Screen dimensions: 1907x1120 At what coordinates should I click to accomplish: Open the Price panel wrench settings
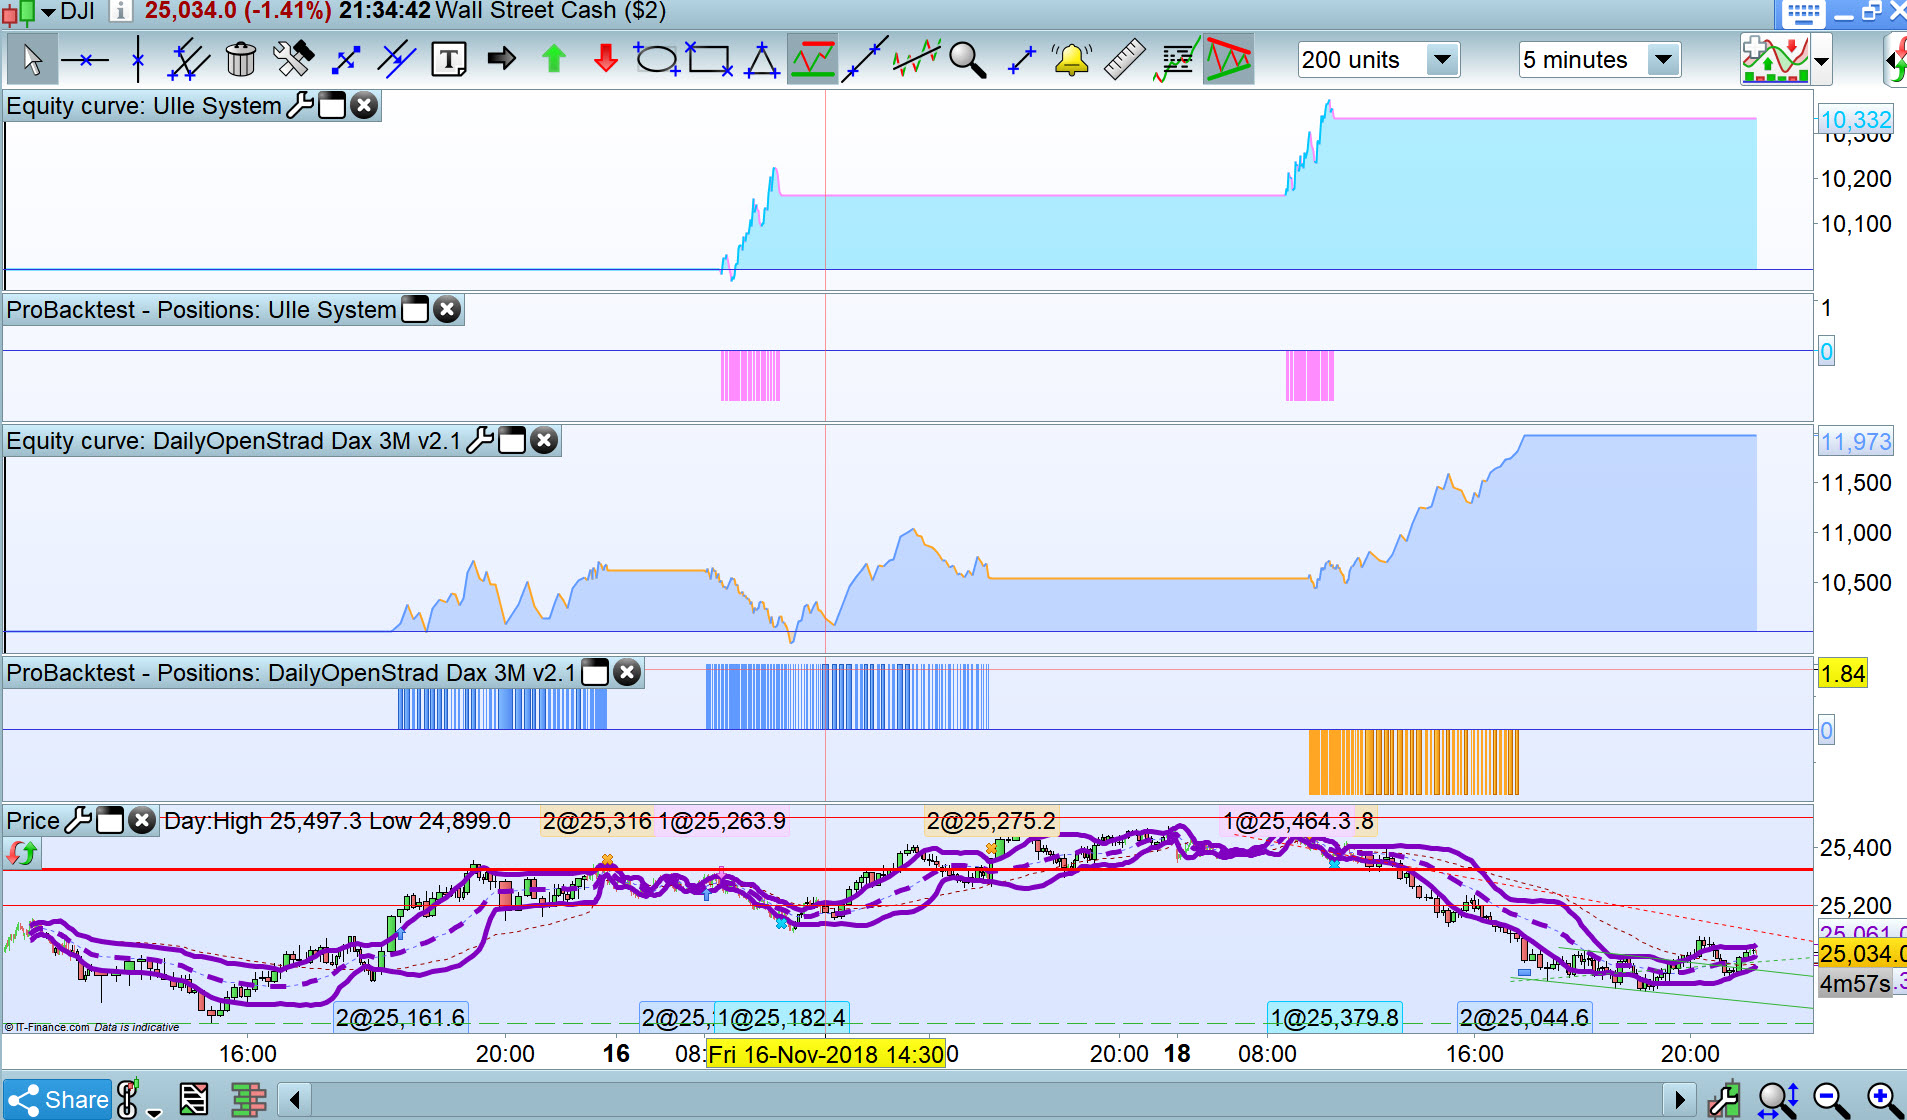tap(78, 820)
